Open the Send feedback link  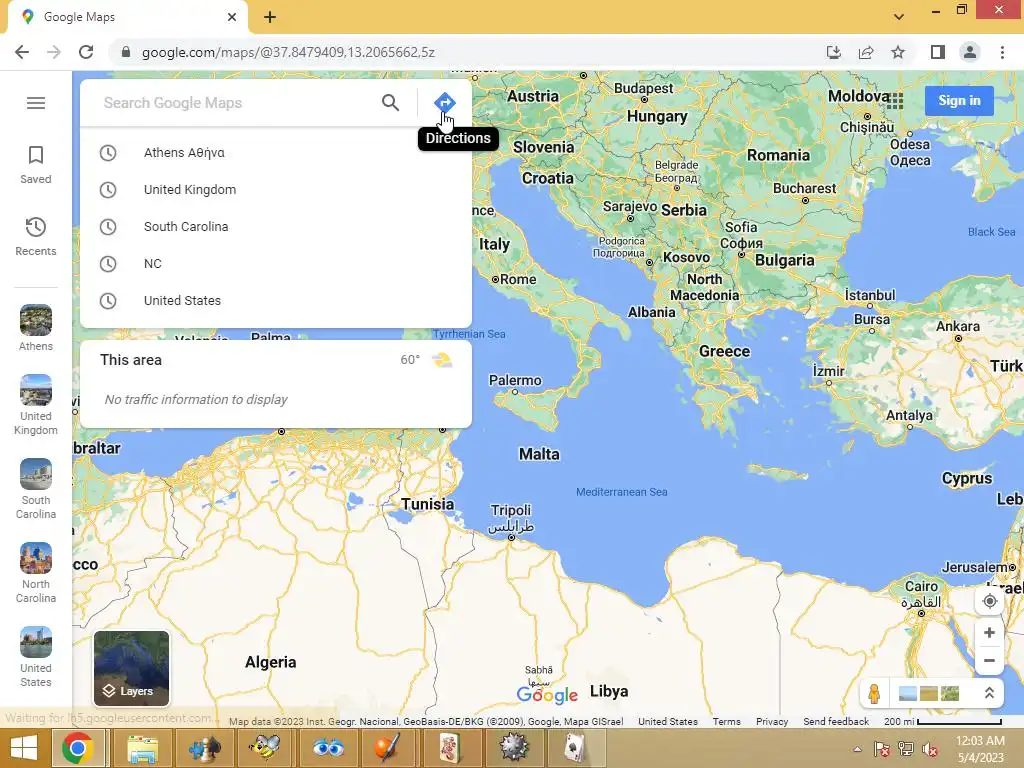coord(836,722)
